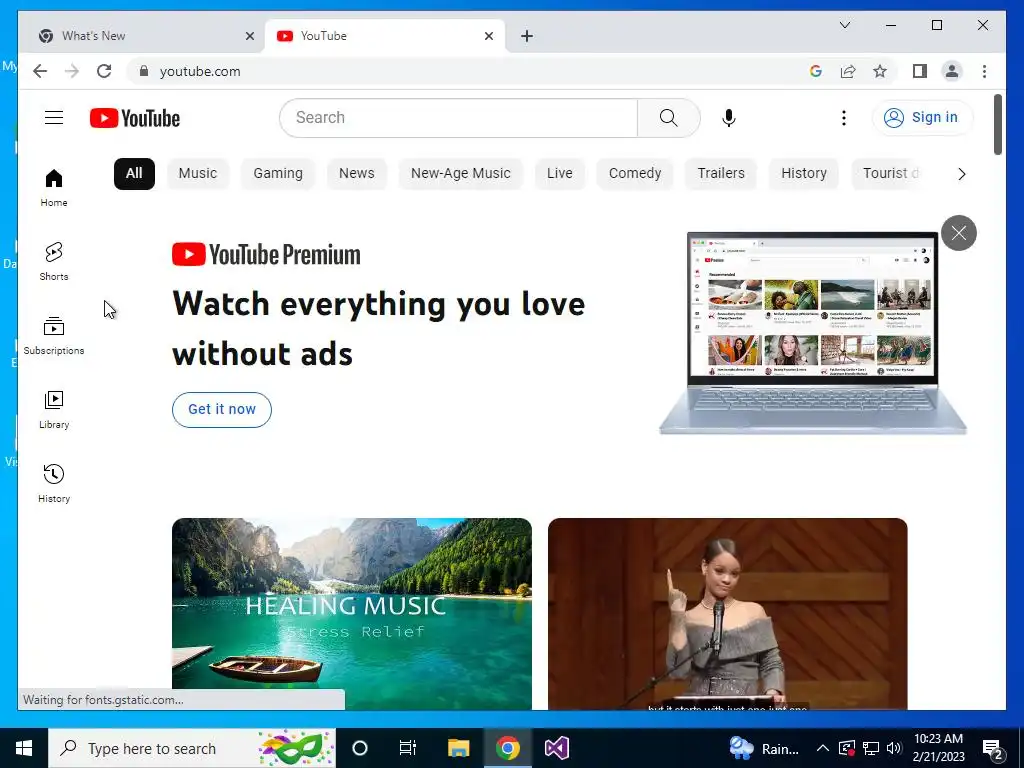Click the search magnifier button
The width and height of the screenshot is (1024, 768).
coord(668,118)
